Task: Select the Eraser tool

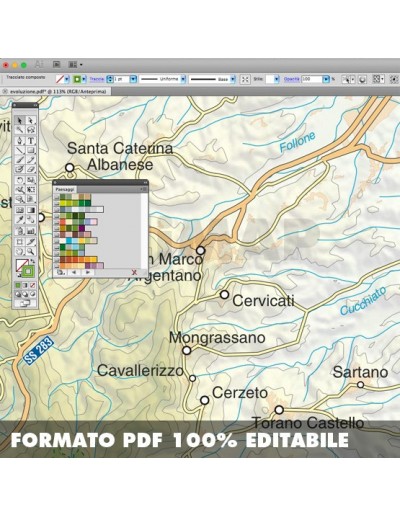Action: (30, 169)
